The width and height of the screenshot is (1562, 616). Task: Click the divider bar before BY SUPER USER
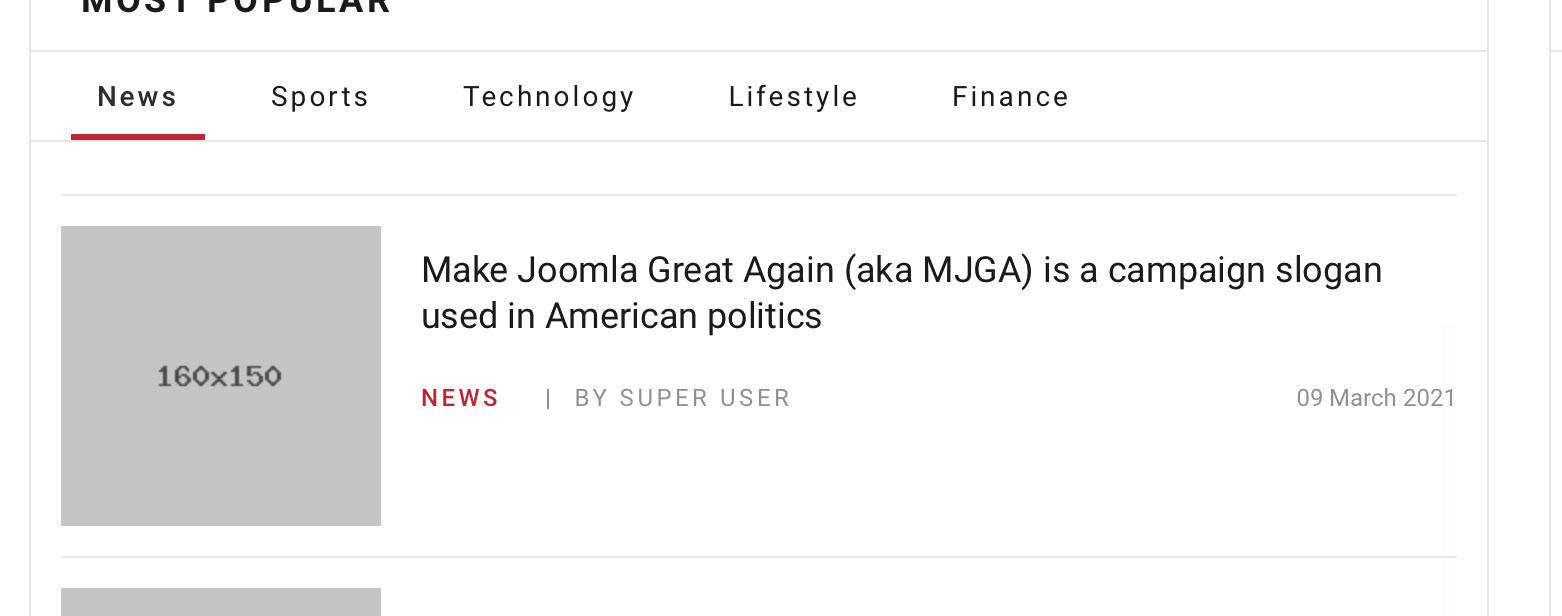(548, 399)
